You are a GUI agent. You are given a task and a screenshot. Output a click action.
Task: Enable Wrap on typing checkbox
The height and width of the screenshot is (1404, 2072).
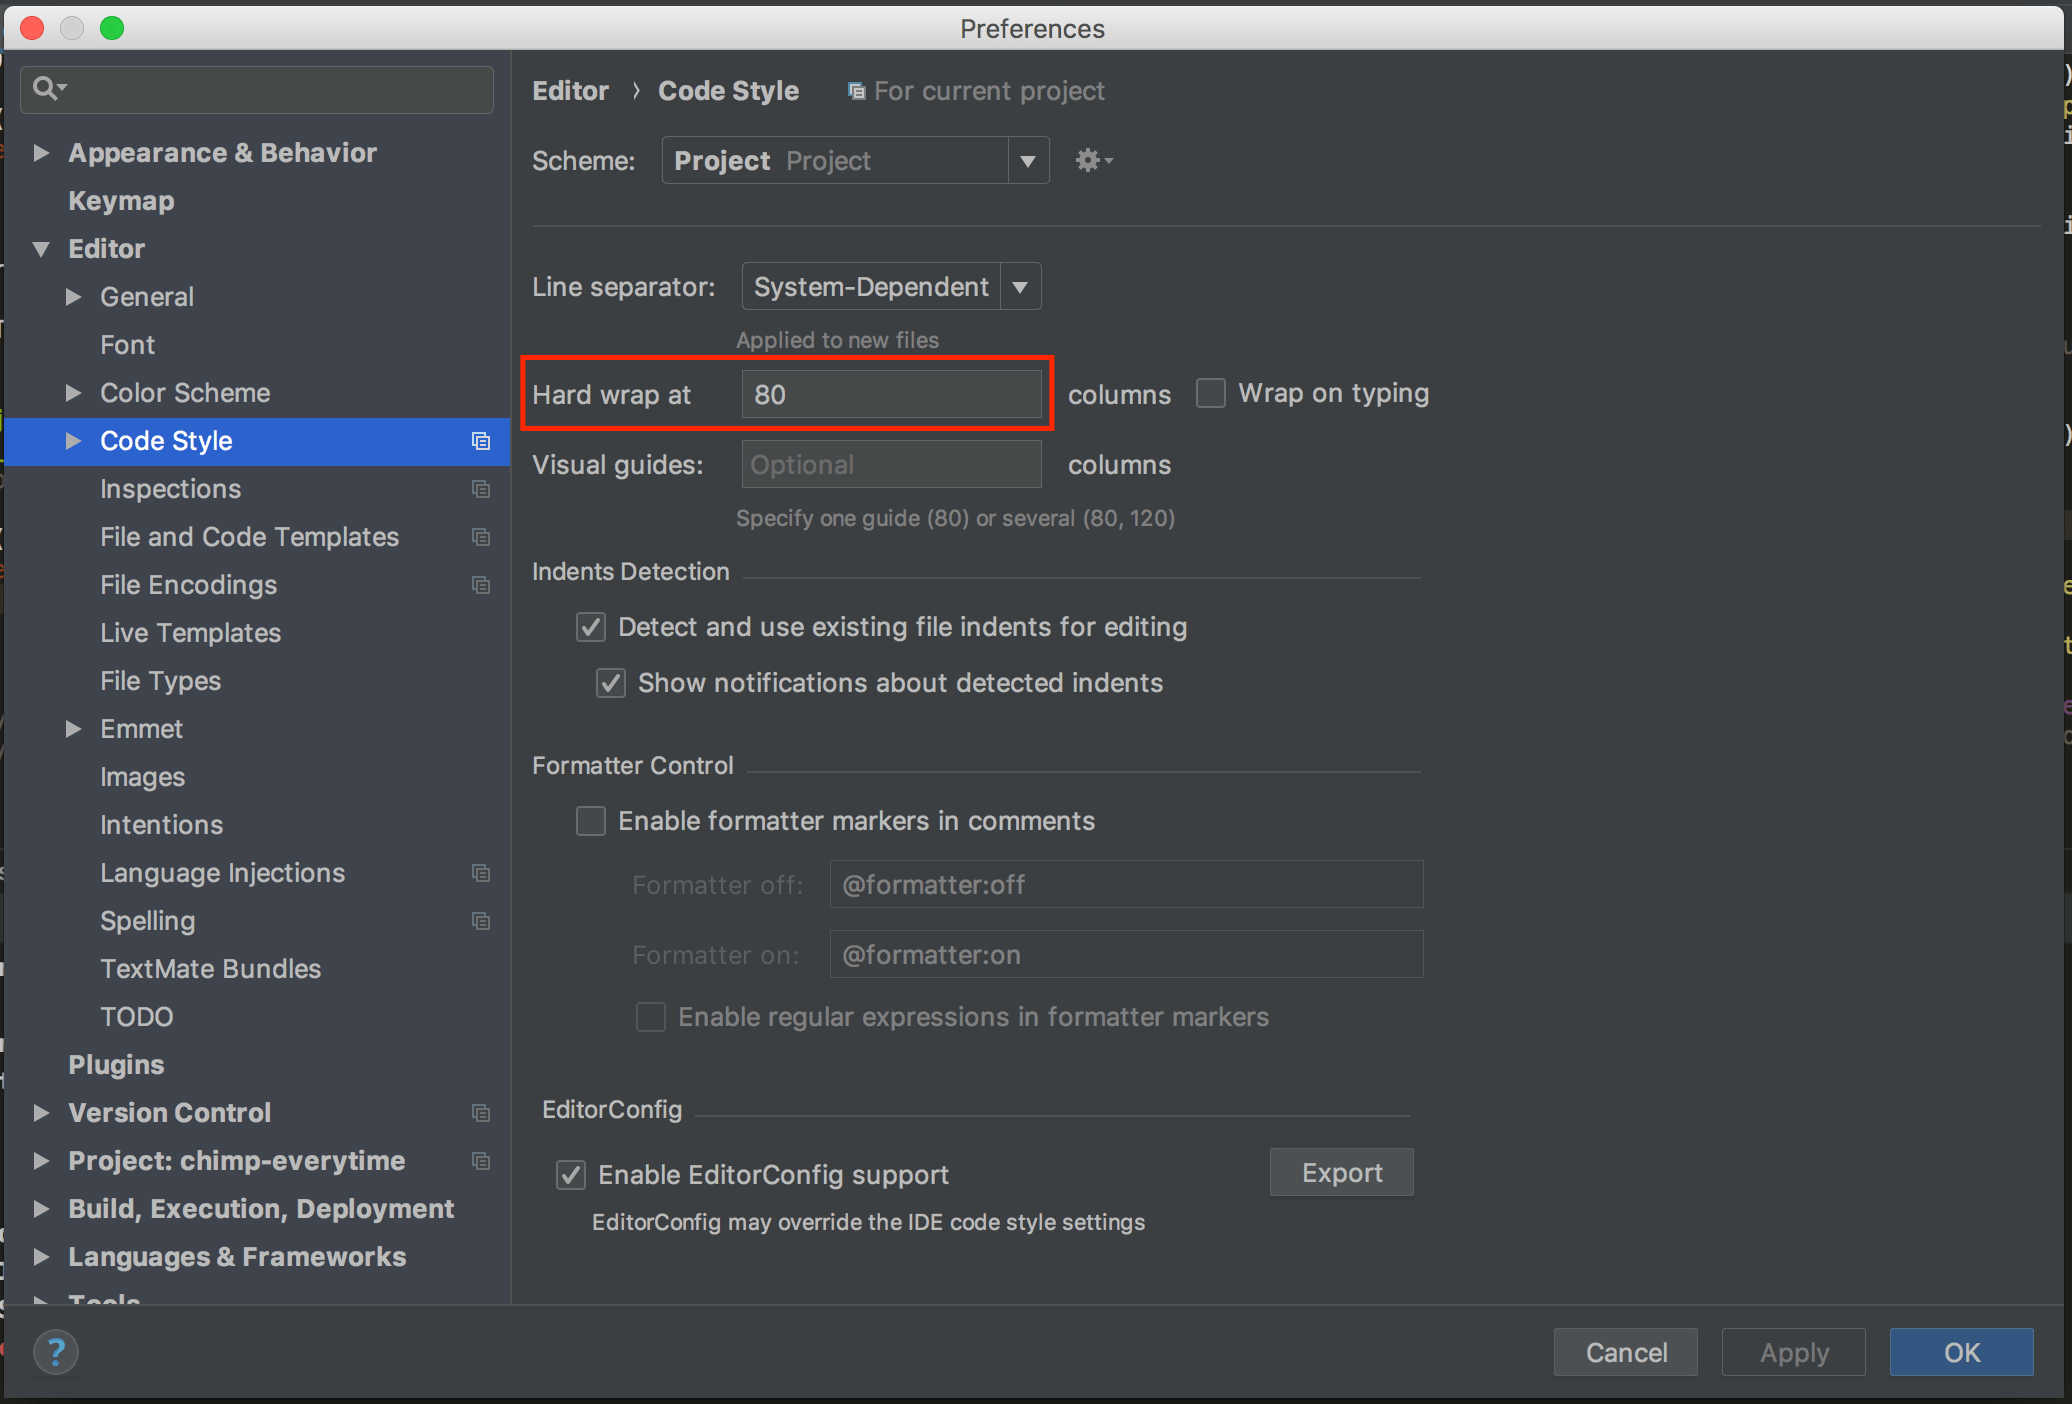pos(1211,393)
